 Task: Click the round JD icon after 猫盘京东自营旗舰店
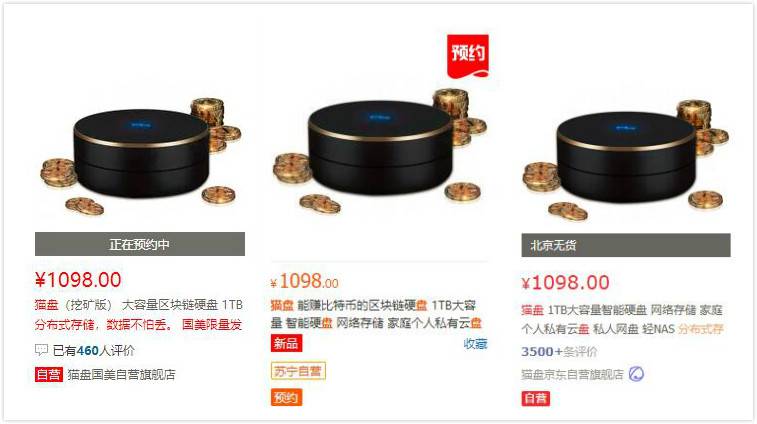click(636, 374)
